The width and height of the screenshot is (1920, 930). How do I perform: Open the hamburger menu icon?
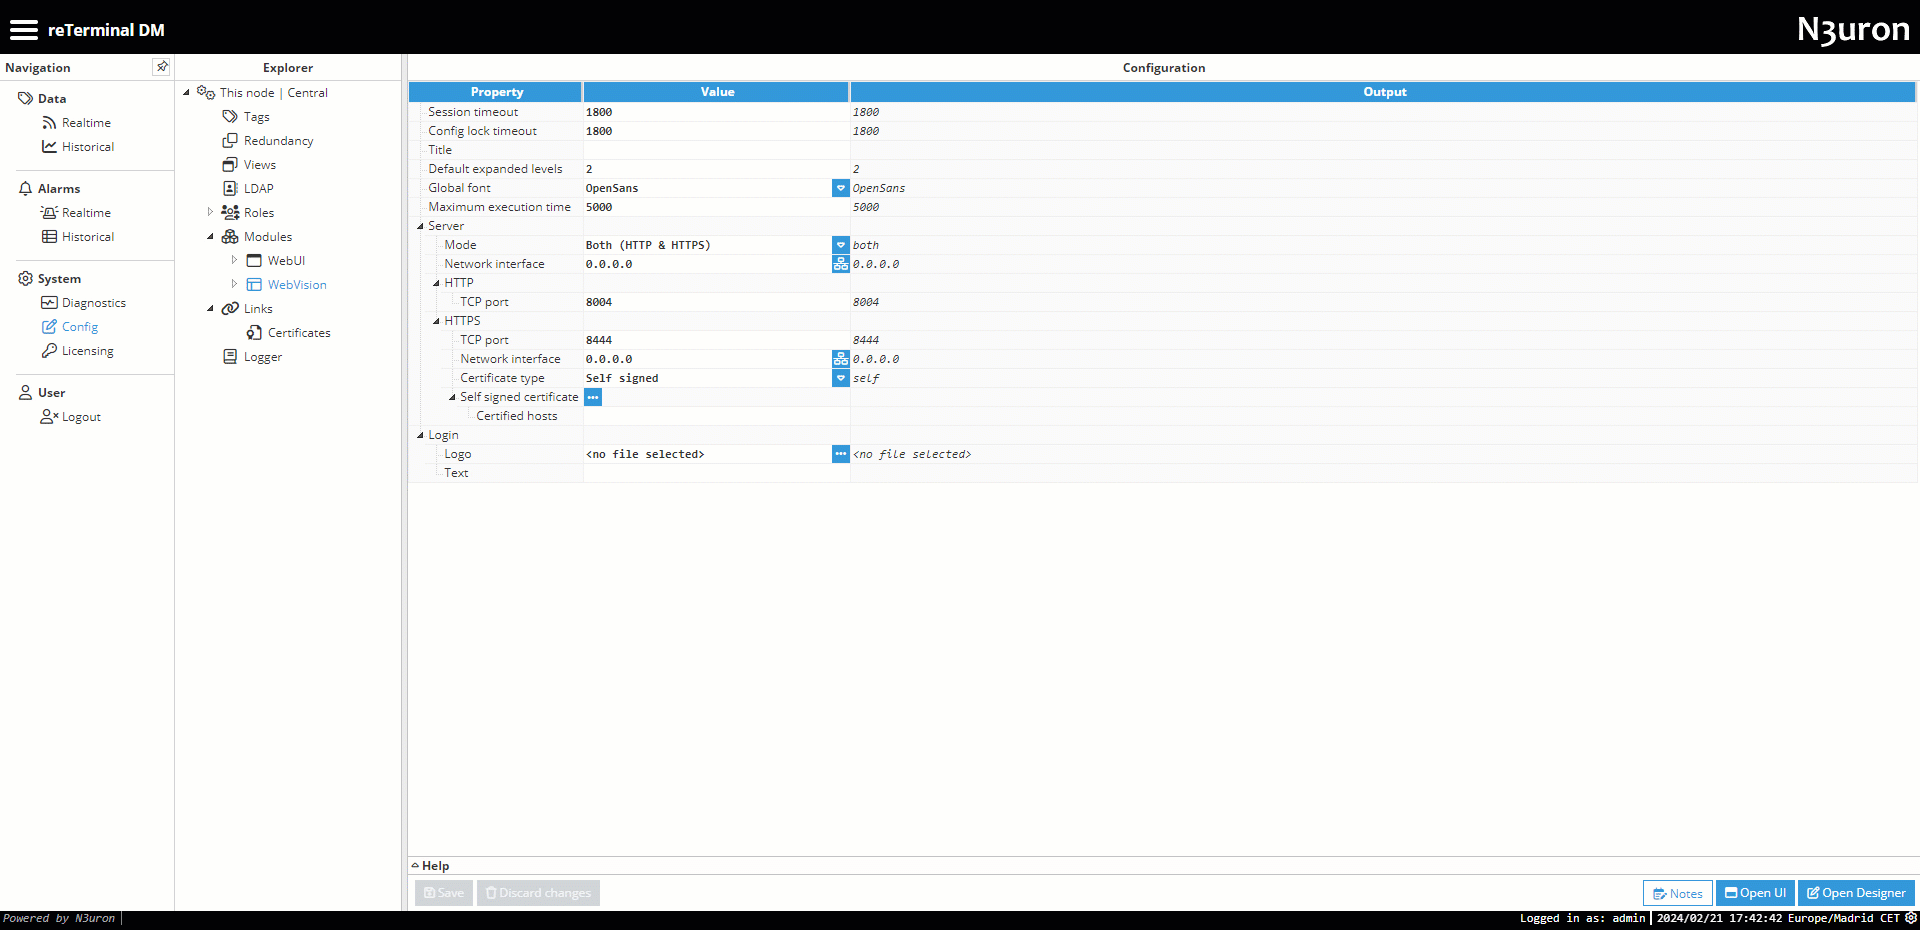tap(23, 30)
